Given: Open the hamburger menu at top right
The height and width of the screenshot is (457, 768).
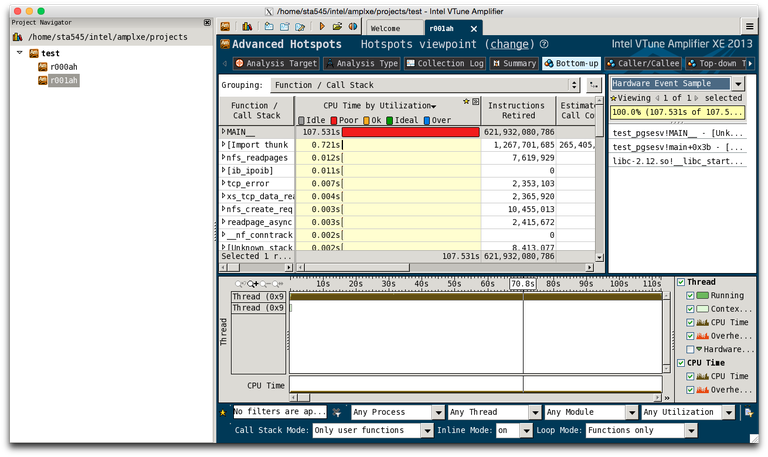Looking at the screenshot, I should tap(751, 28).
